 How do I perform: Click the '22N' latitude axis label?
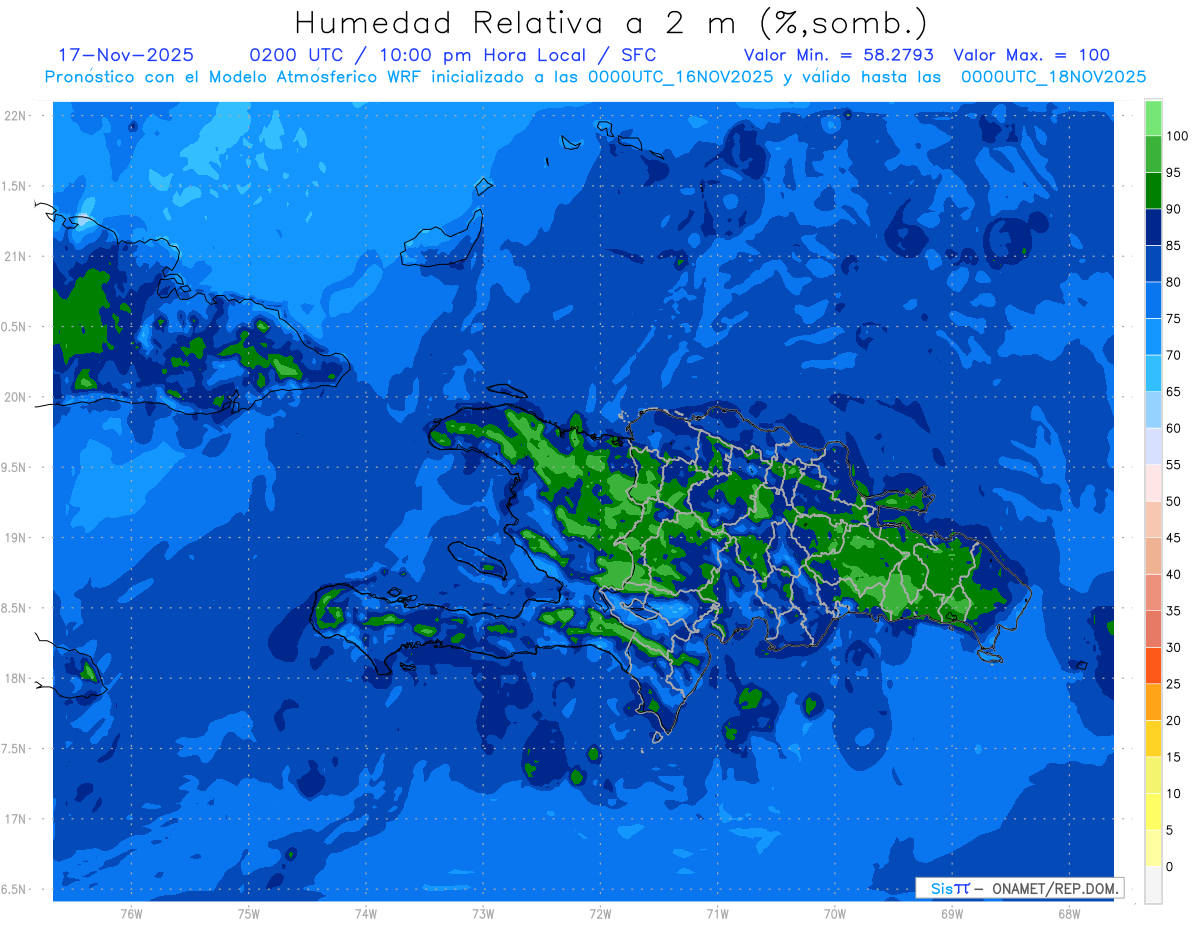[15, 115]
